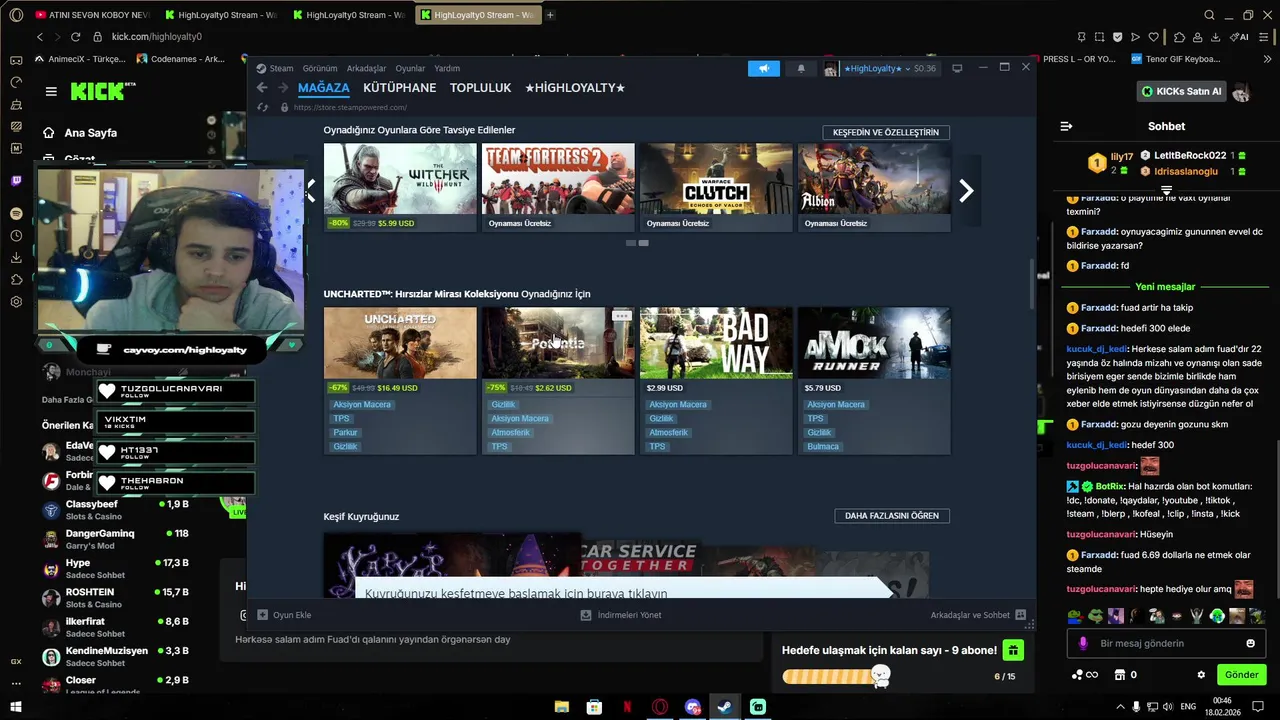The image size is (1280, 720).
Task: Switch to KÜTÜPHANE tab in Steam
Action: 399,88
